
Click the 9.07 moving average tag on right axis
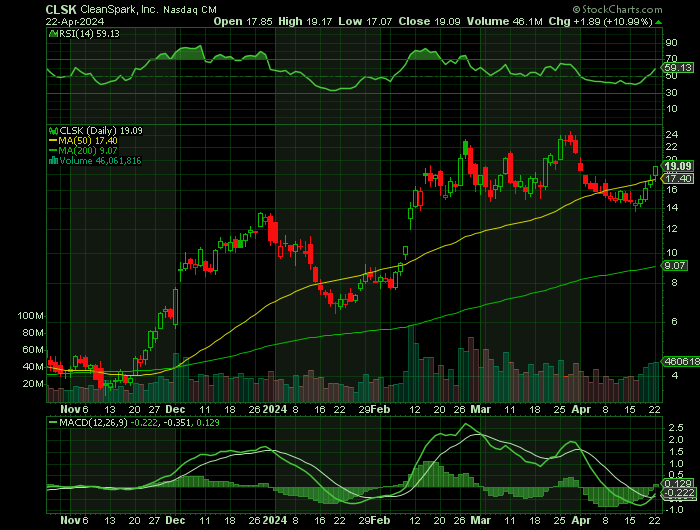click(675, 266)
